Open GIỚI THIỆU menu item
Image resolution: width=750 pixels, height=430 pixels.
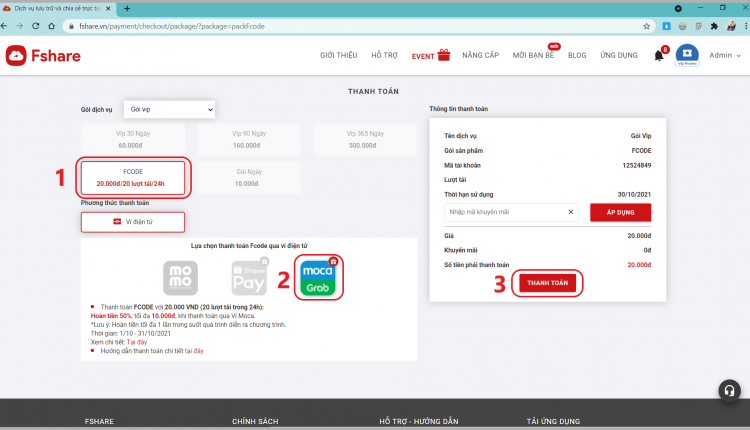click(x=339, y=55)
